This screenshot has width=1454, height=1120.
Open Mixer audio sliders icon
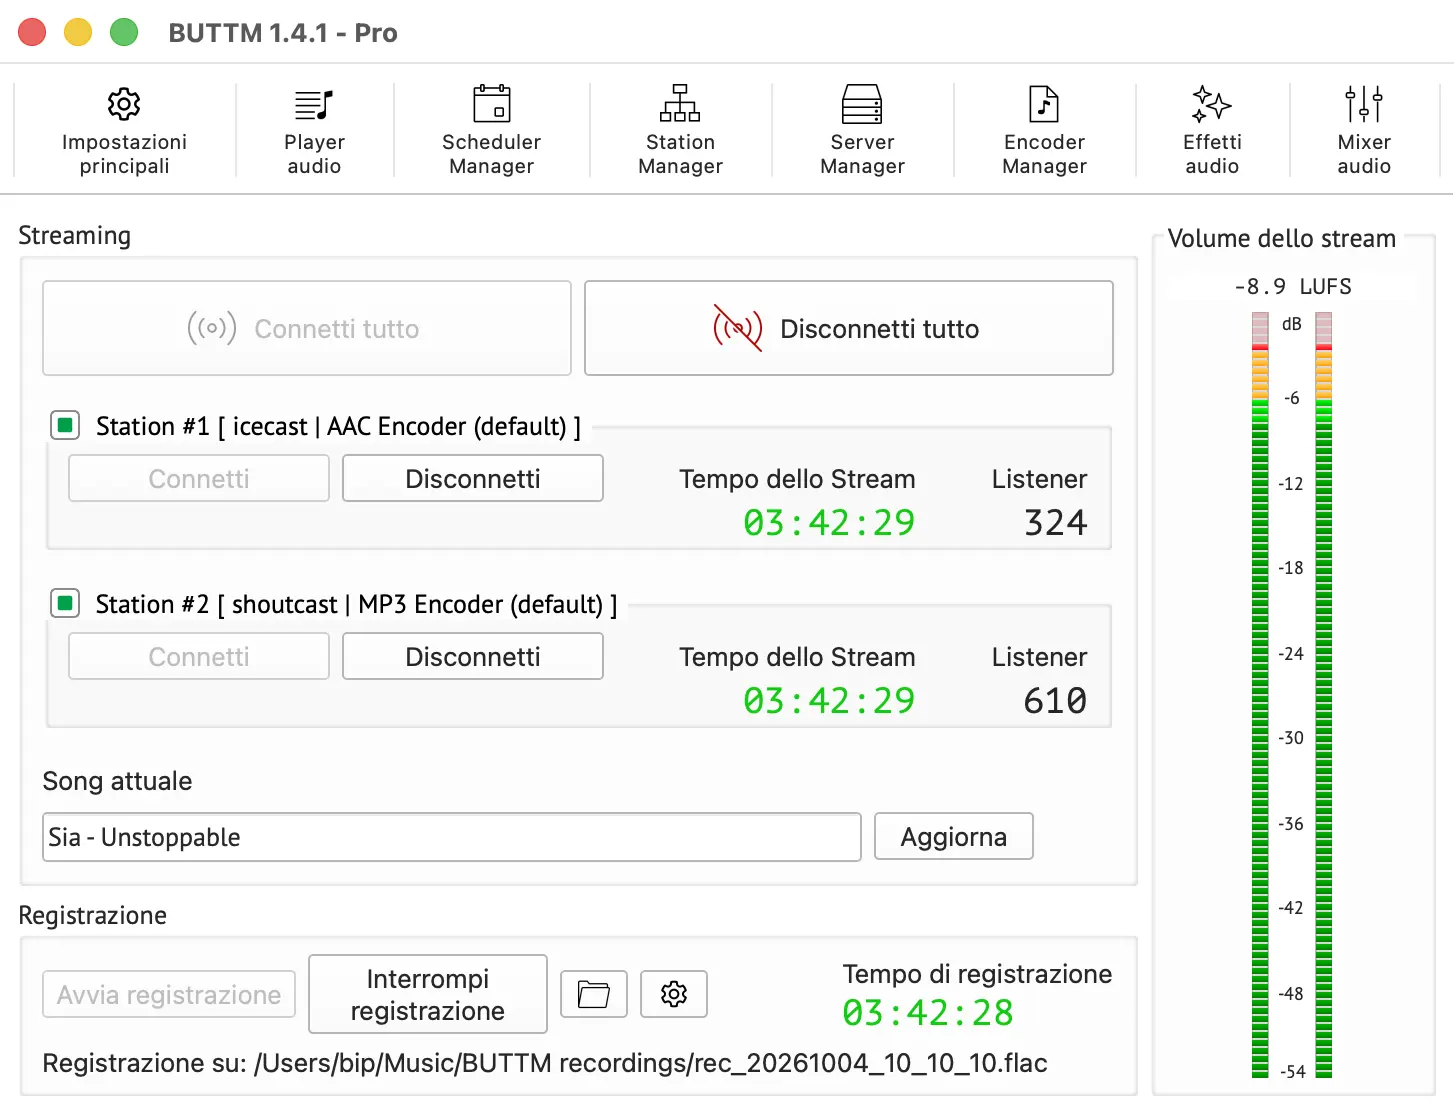click(x=1364, y=104)
